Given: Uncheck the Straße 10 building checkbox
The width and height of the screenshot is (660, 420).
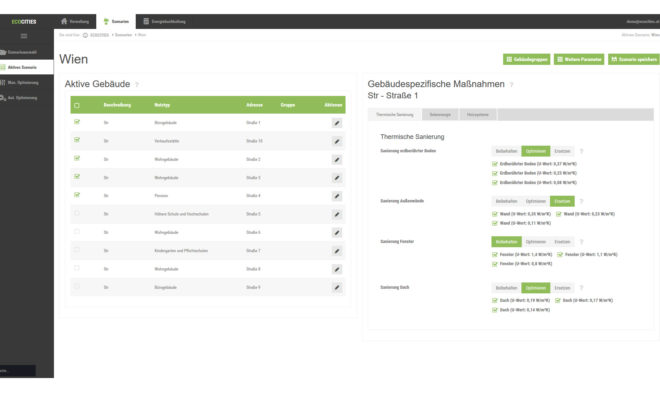Looking at the screenshot, I should [x=77, y=140].
